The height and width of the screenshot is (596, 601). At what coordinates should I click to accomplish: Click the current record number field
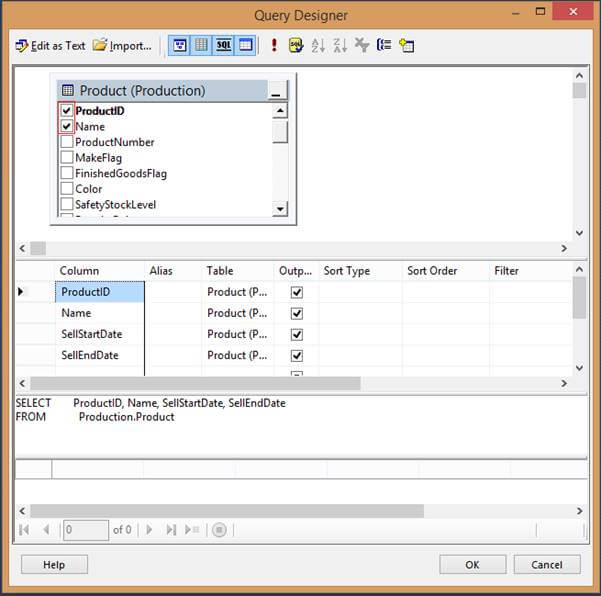pos(86,530)
